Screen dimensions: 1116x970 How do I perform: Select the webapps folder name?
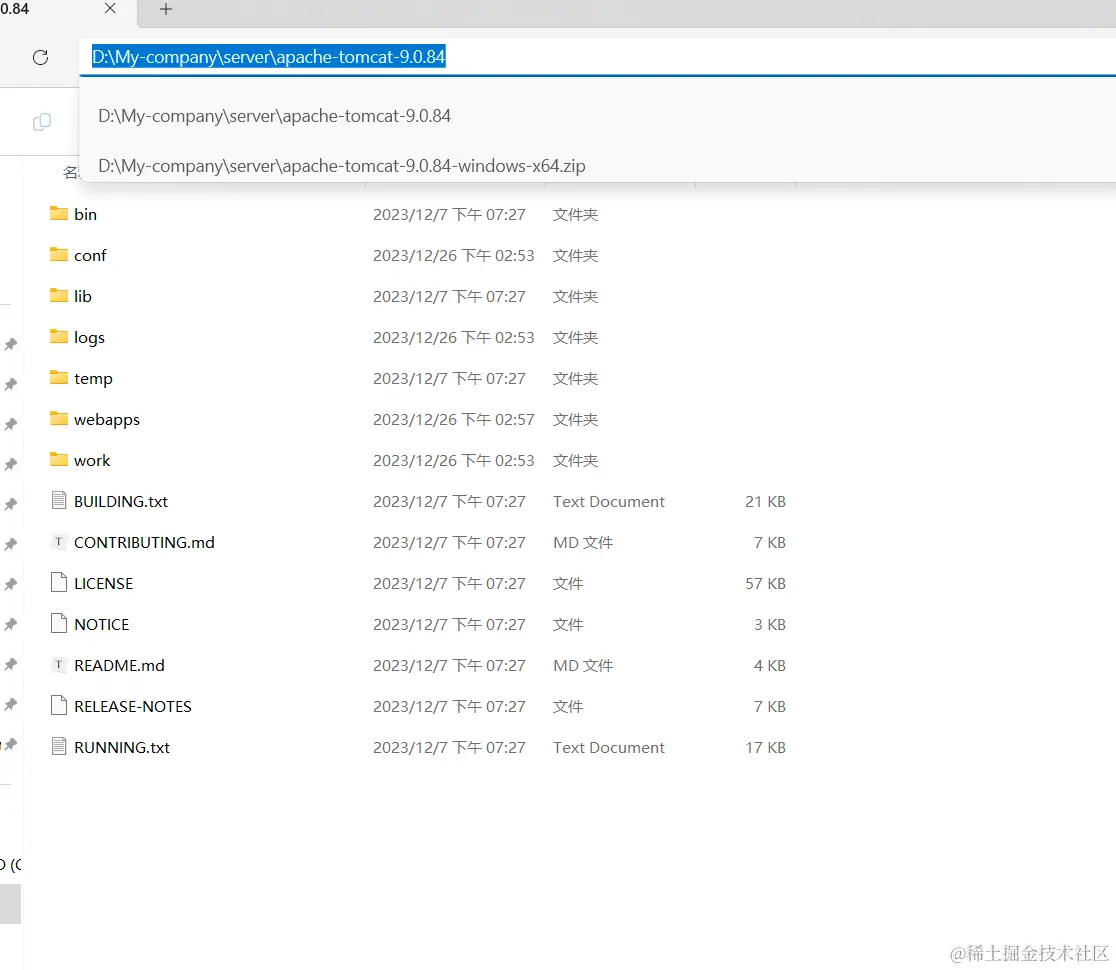tap(107, 420)
